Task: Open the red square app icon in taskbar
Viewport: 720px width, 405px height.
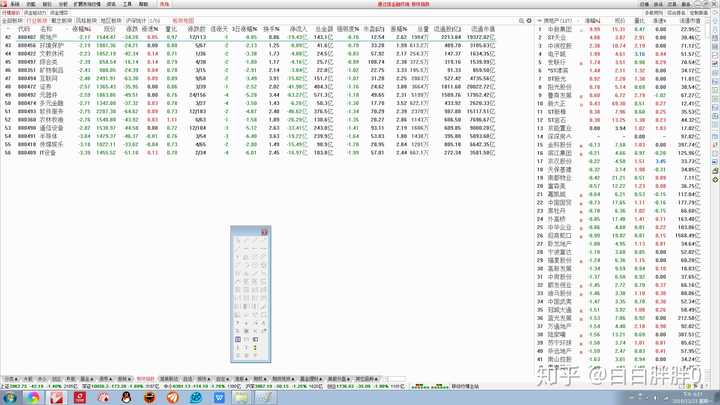Action: click(x=80, y=398)
